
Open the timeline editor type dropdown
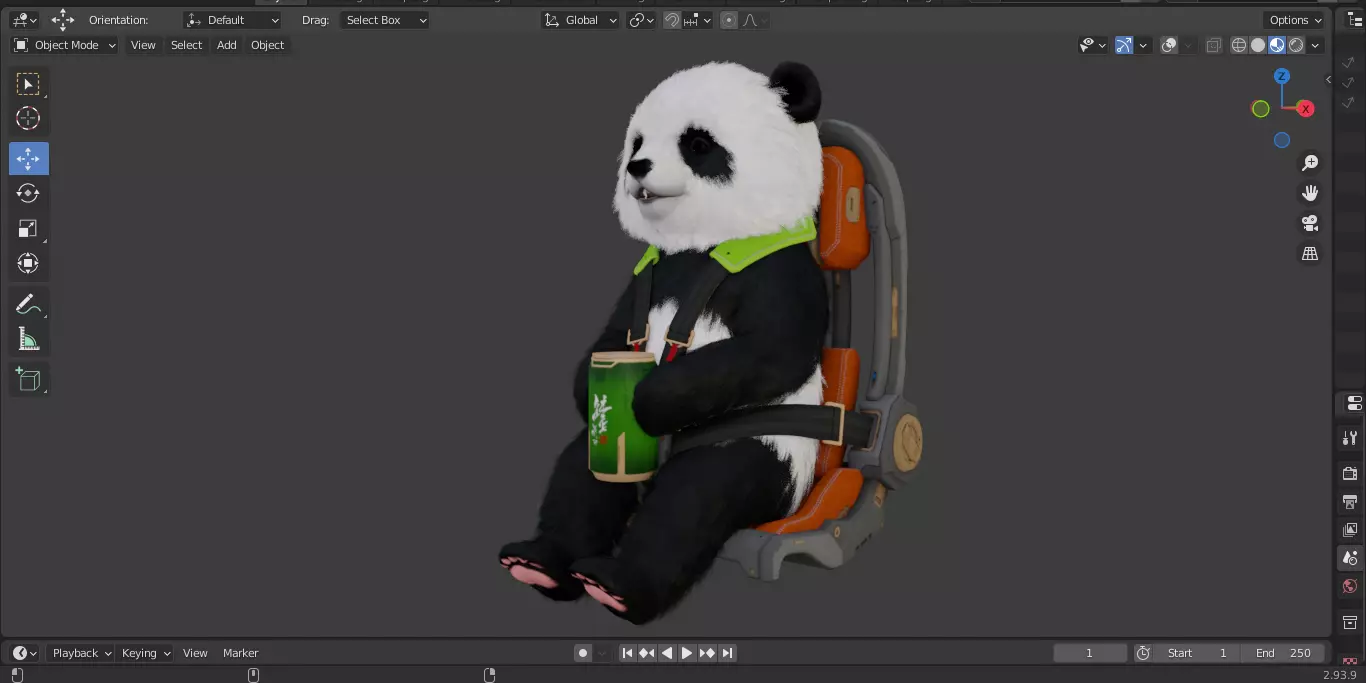pyautogui.click(x=25, y=653)
